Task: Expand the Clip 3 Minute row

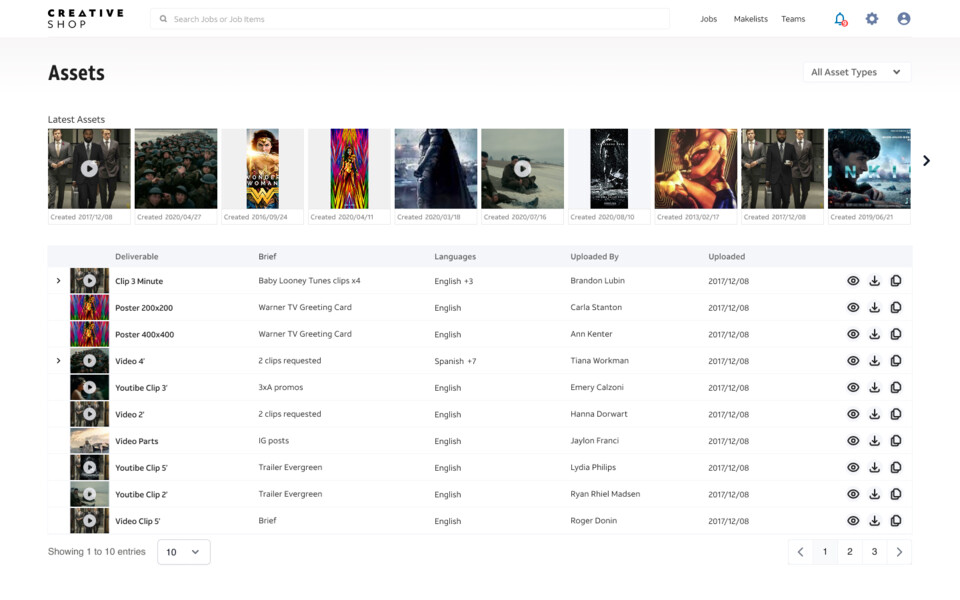Action: tap(58, 281)
